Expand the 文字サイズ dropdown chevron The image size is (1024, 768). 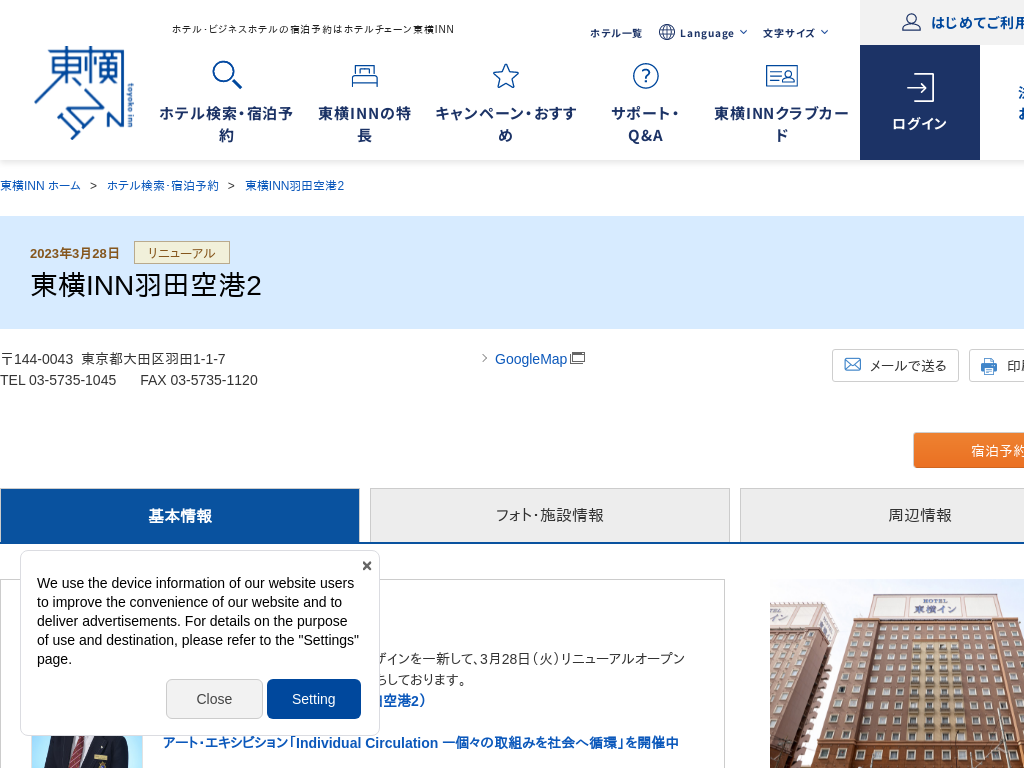point(824,32)
